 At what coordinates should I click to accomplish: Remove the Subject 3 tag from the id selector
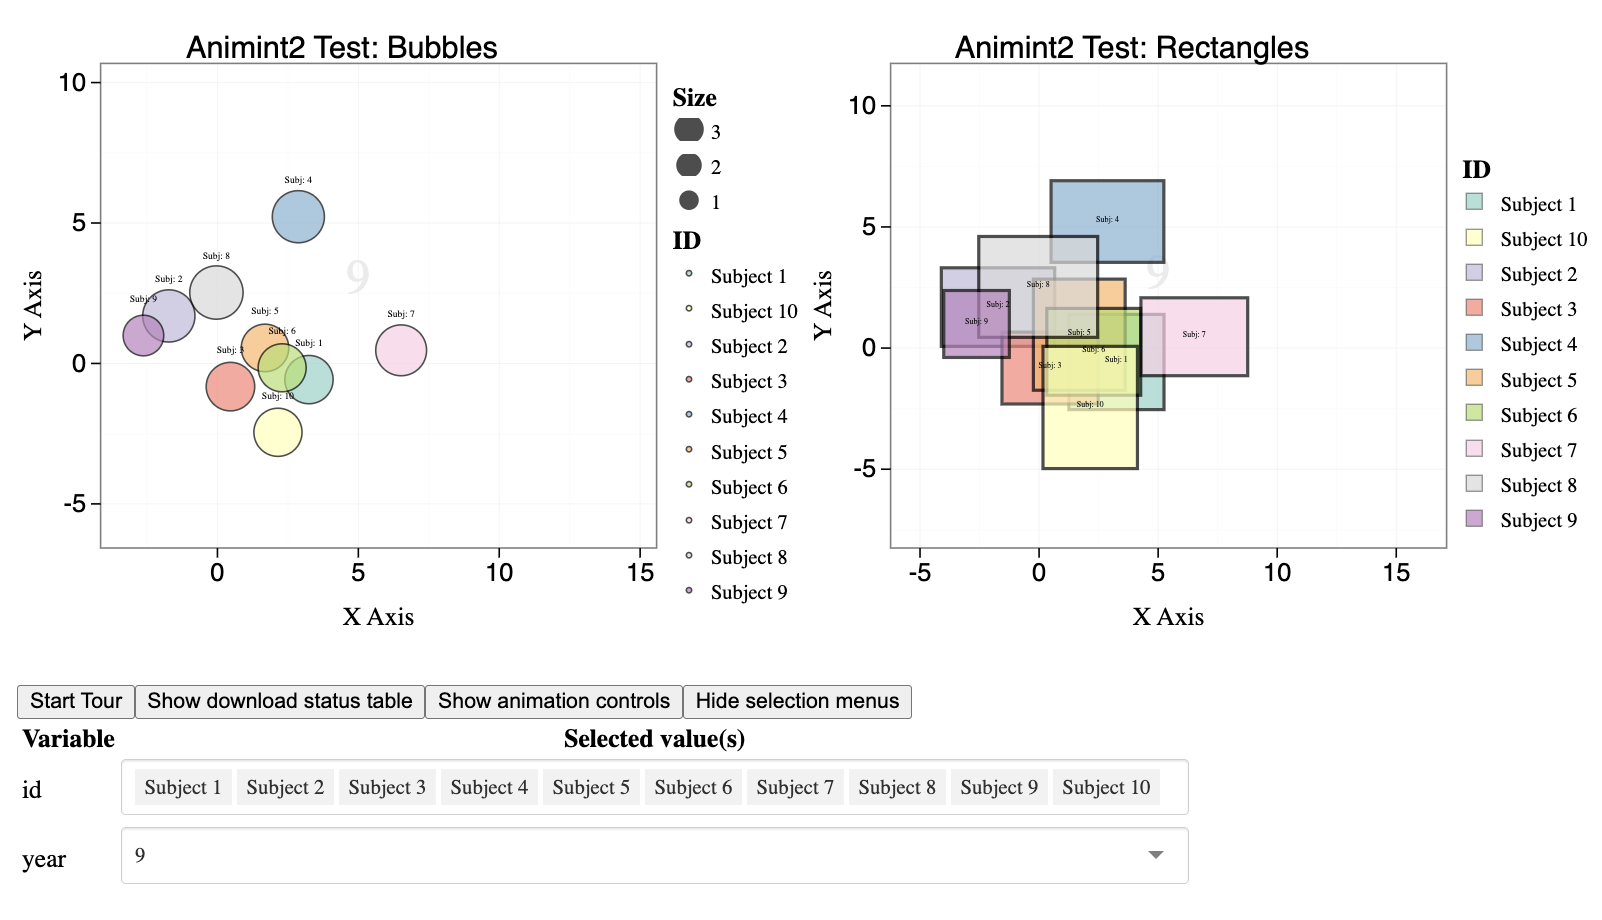tap(387, 788)
